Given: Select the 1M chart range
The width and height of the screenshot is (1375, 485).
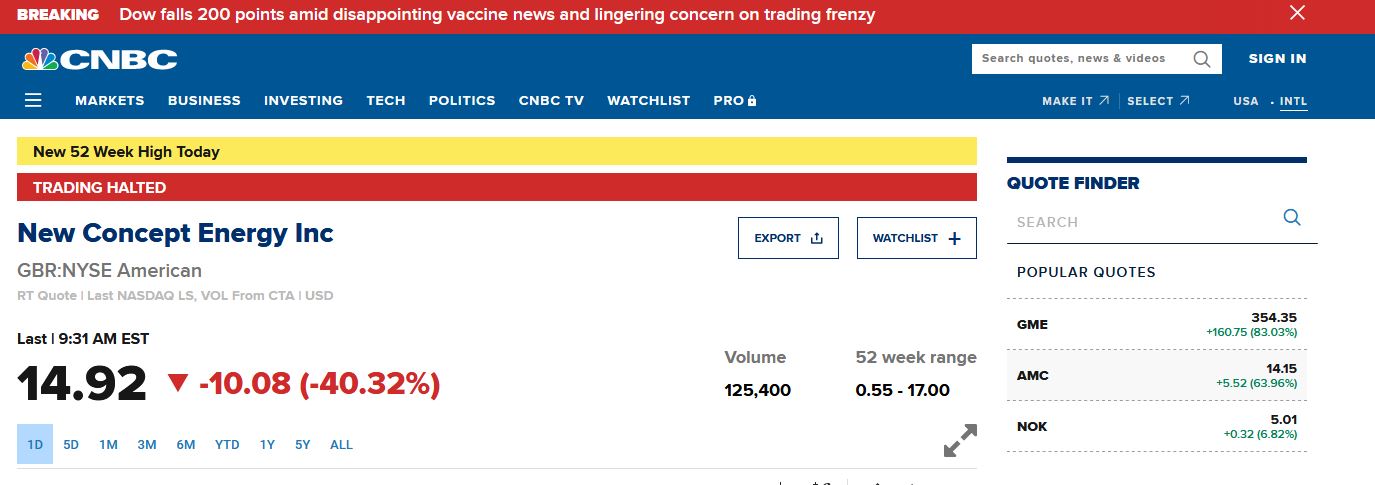Looking at the screenshot, I should pyautogui.click(x=108, y=445).
